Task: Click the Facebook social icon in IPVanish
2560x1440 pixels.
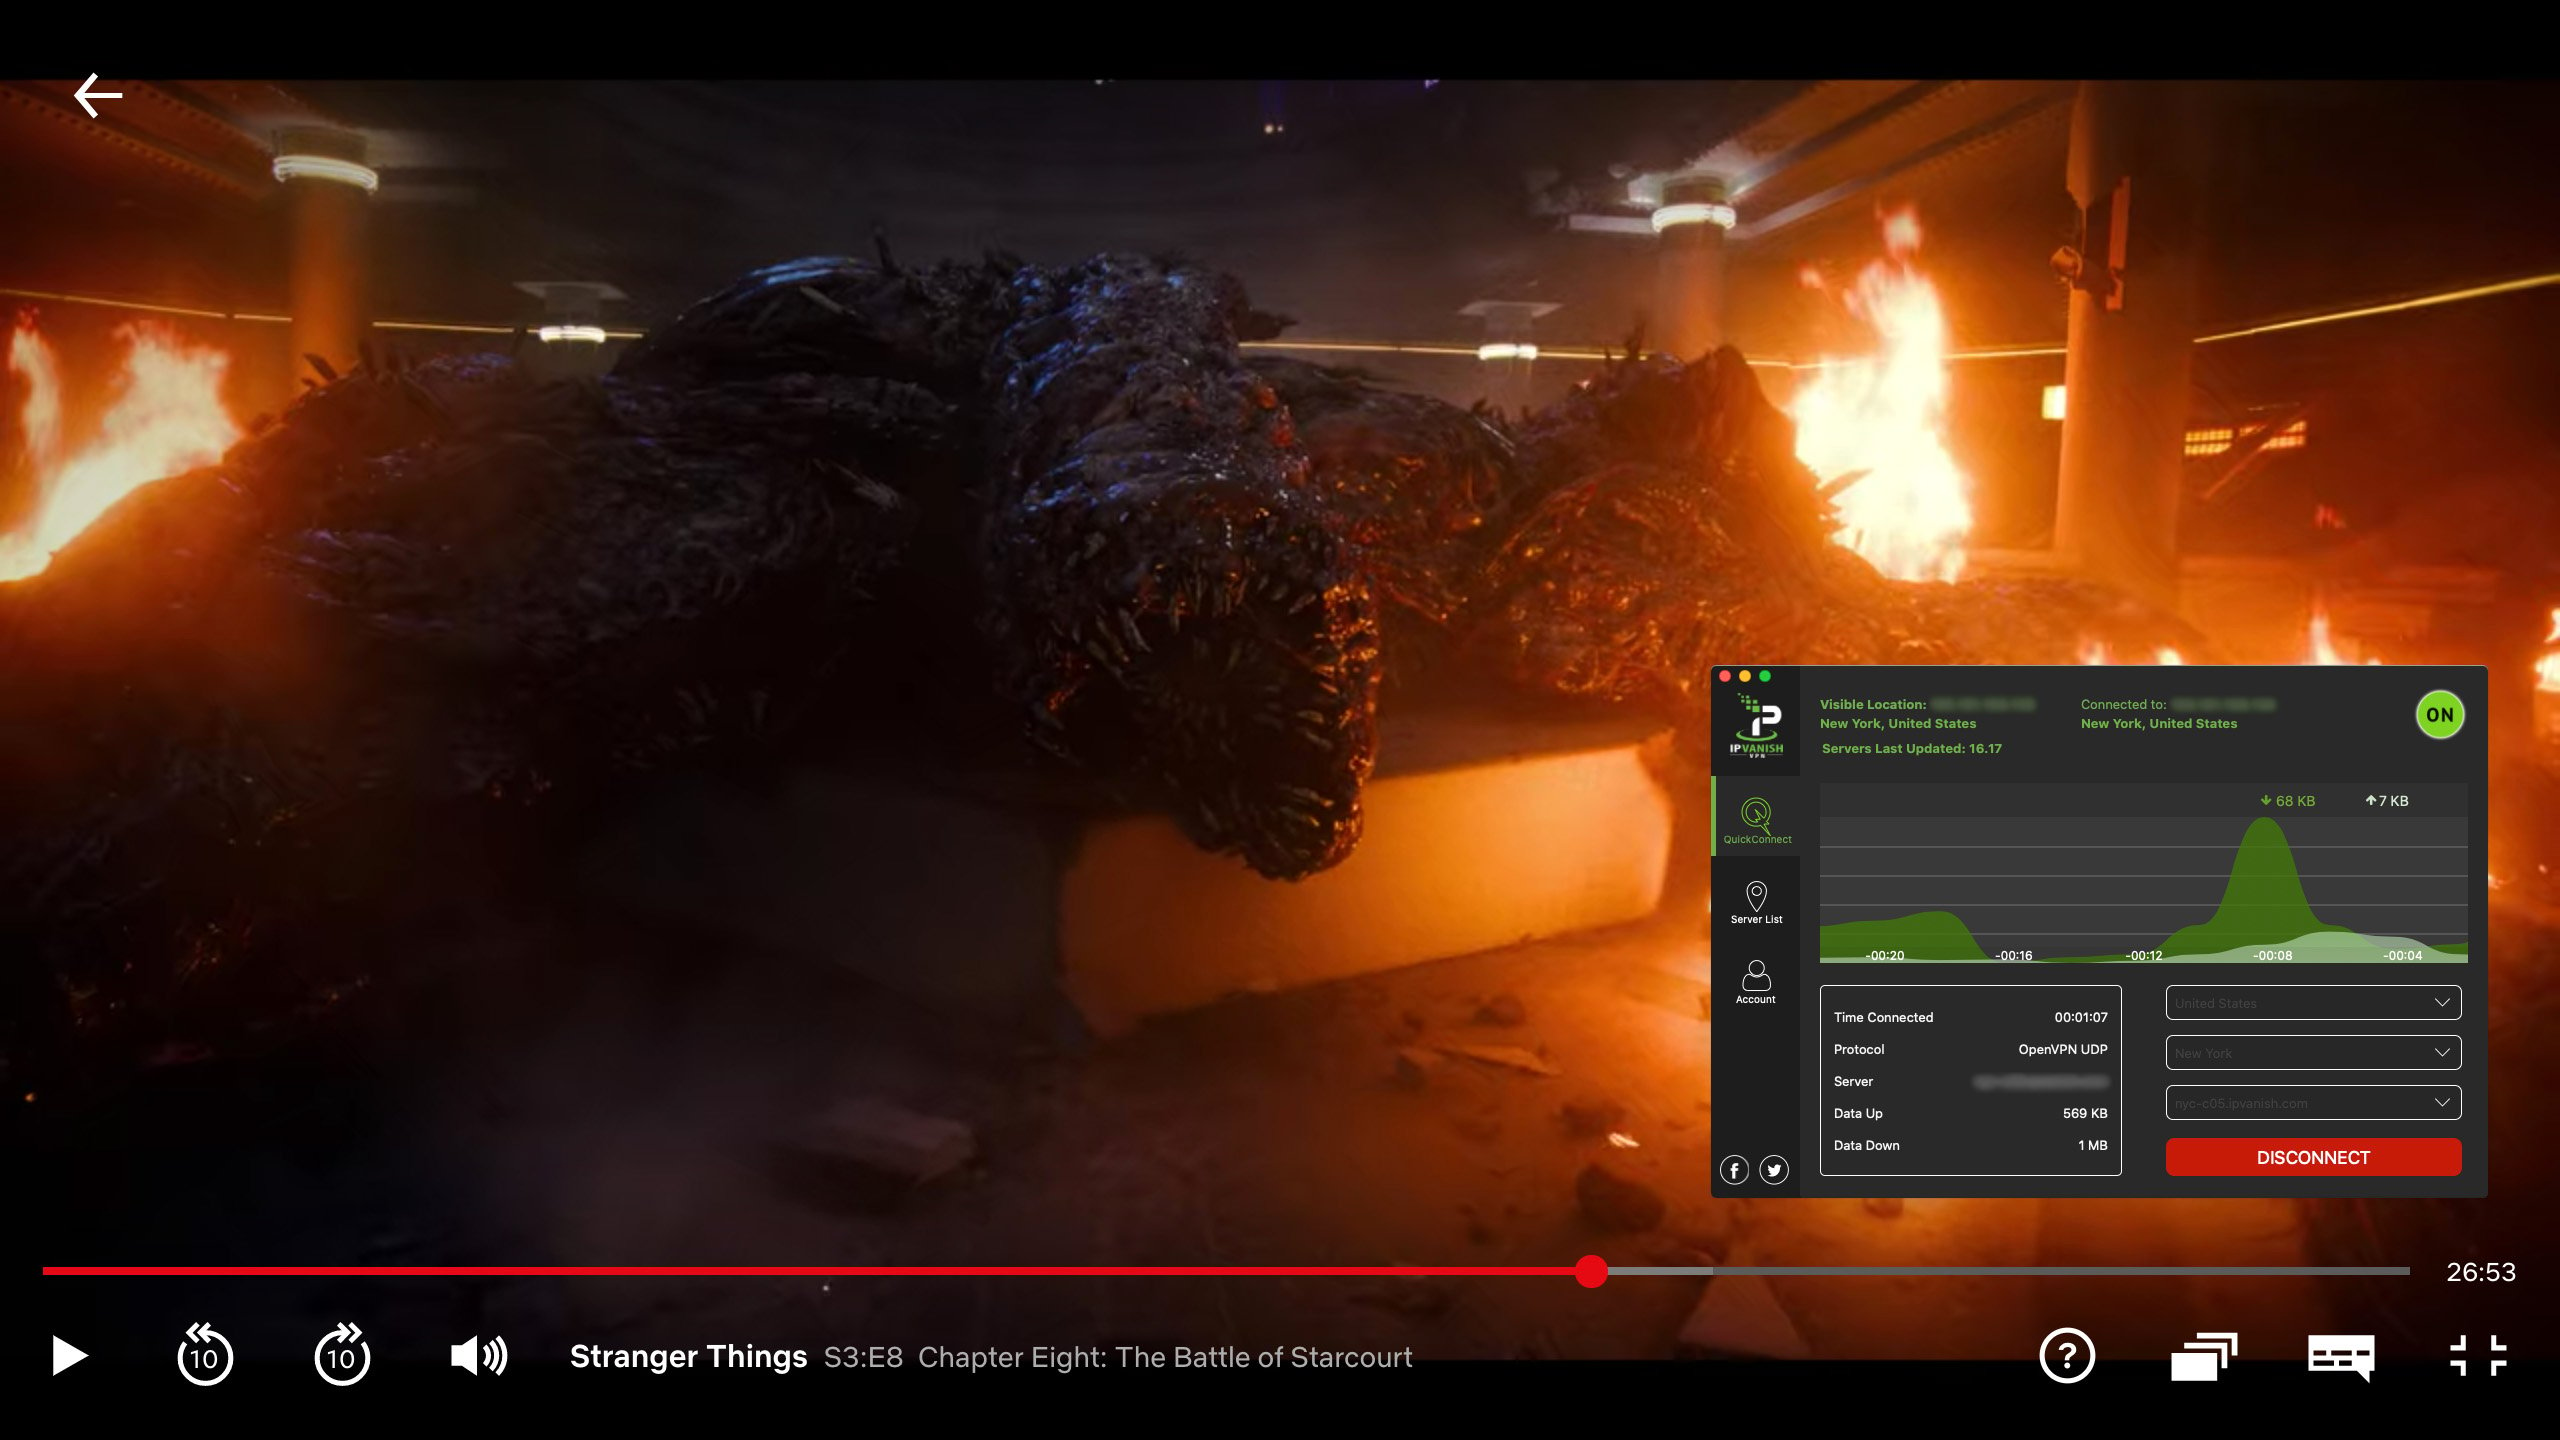Action: [1737, 1169]
